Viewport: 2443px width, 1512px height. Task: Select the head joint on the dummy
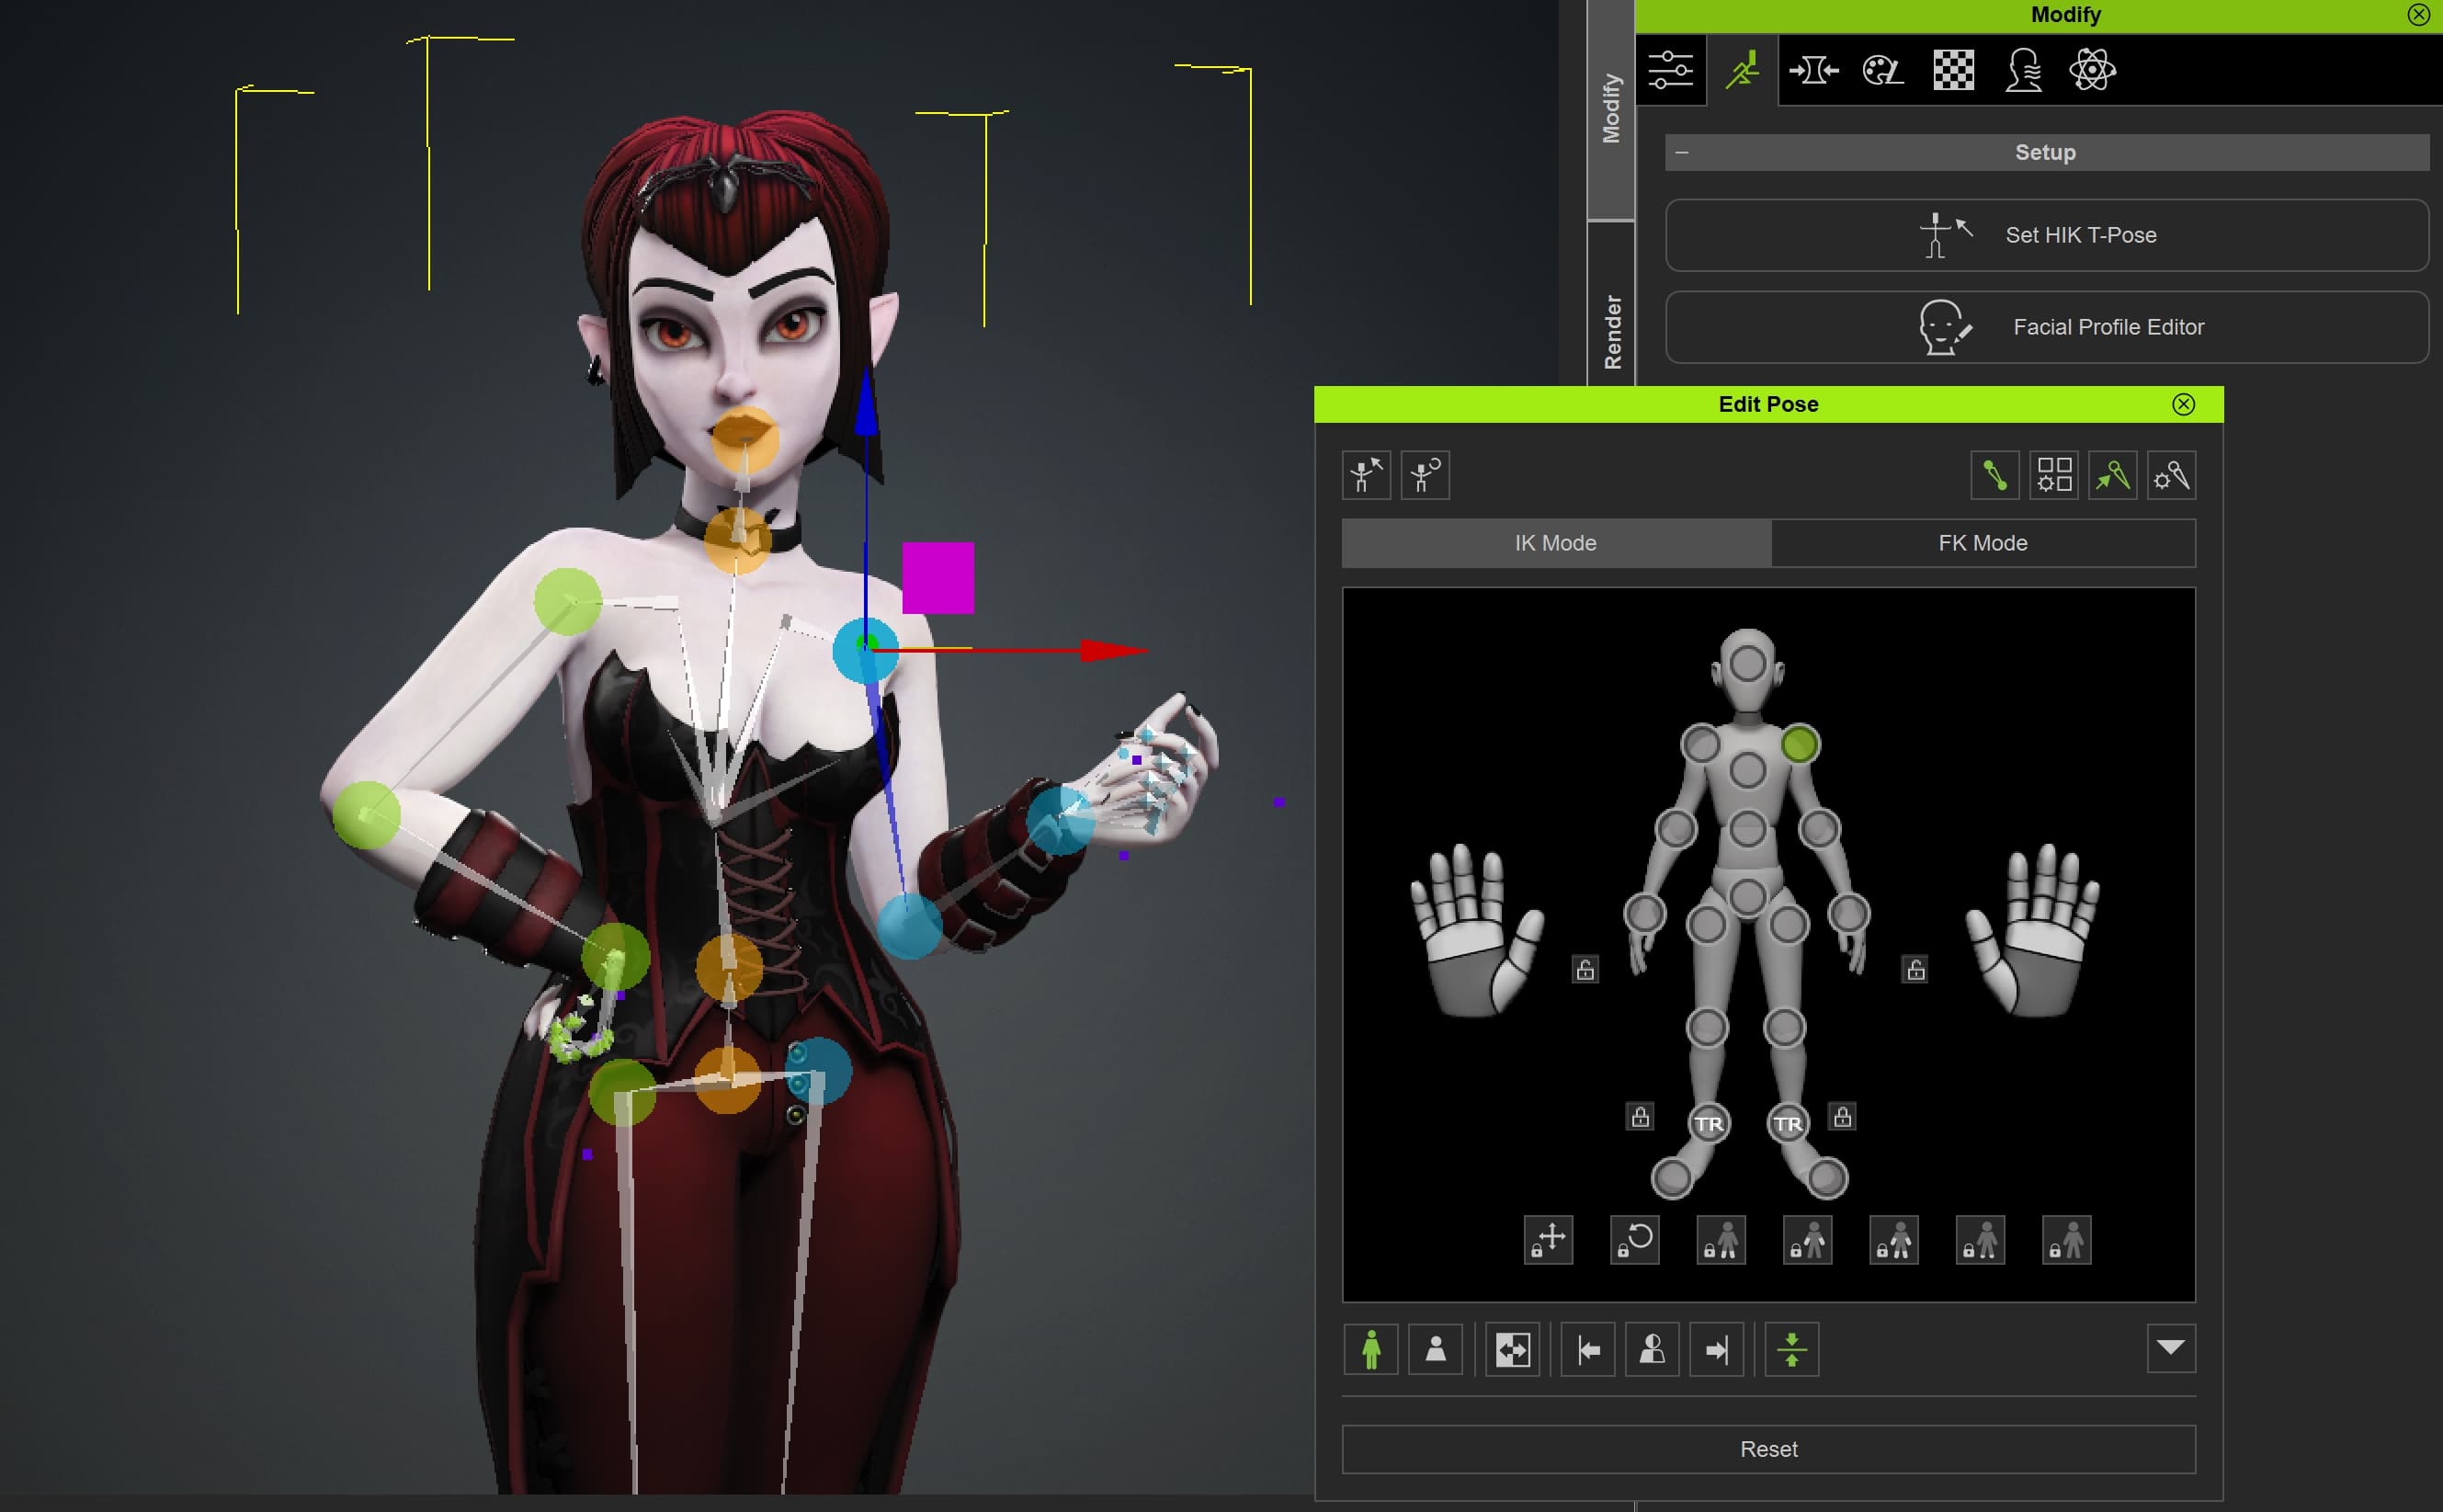(1747, 664)
